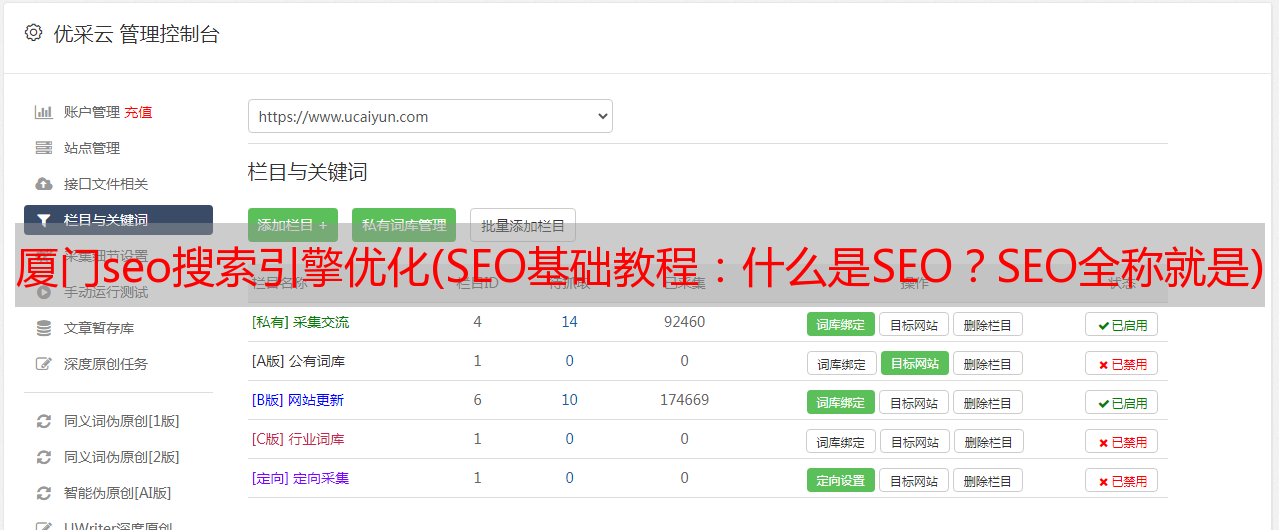1279x530 pixels.
Task: Click the refresh icon for 同义词伪原创[1版]
Action: click(44, 421)
